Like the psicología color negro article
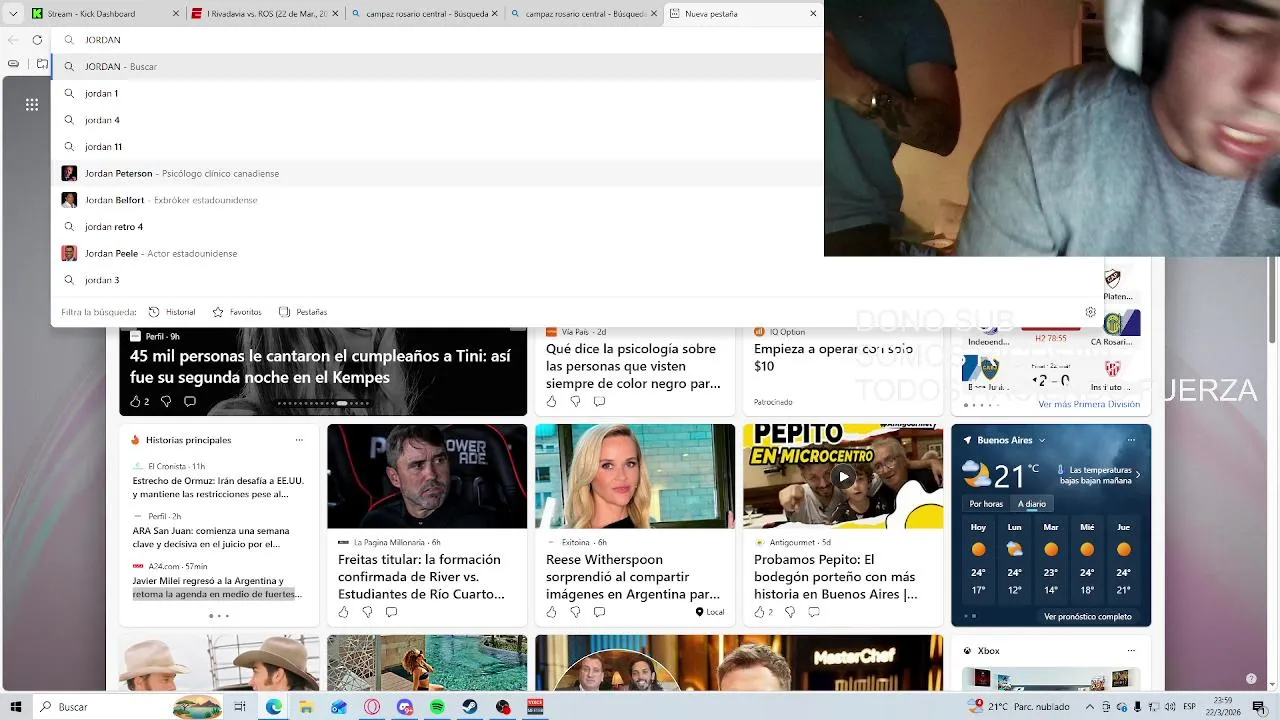 click(x=551, y=401)
